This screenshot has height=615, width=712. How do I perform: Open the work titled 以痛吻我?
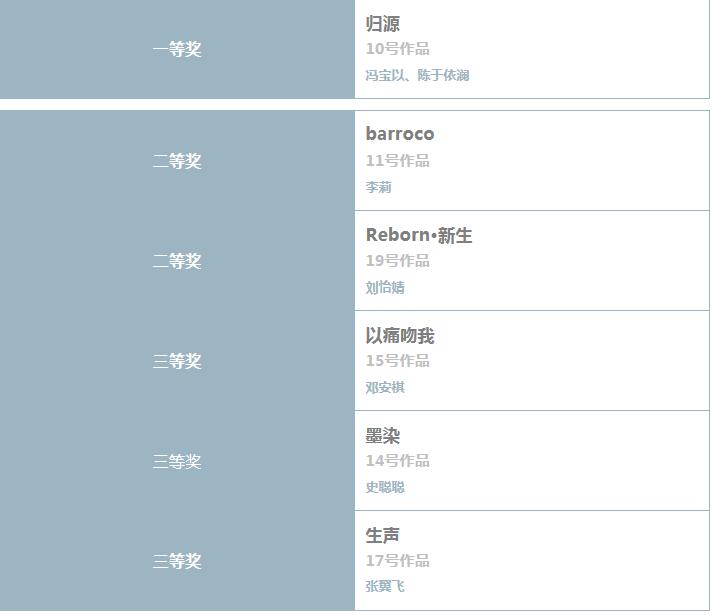coord(400,335)
